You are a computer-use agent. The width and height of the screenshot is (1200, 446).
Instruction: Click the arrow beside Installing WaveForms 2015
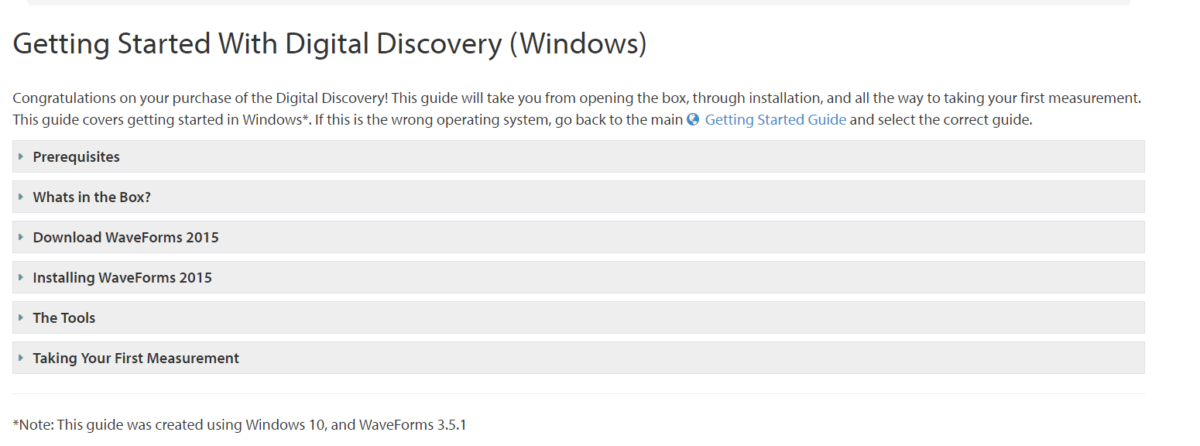pos(21,277)
